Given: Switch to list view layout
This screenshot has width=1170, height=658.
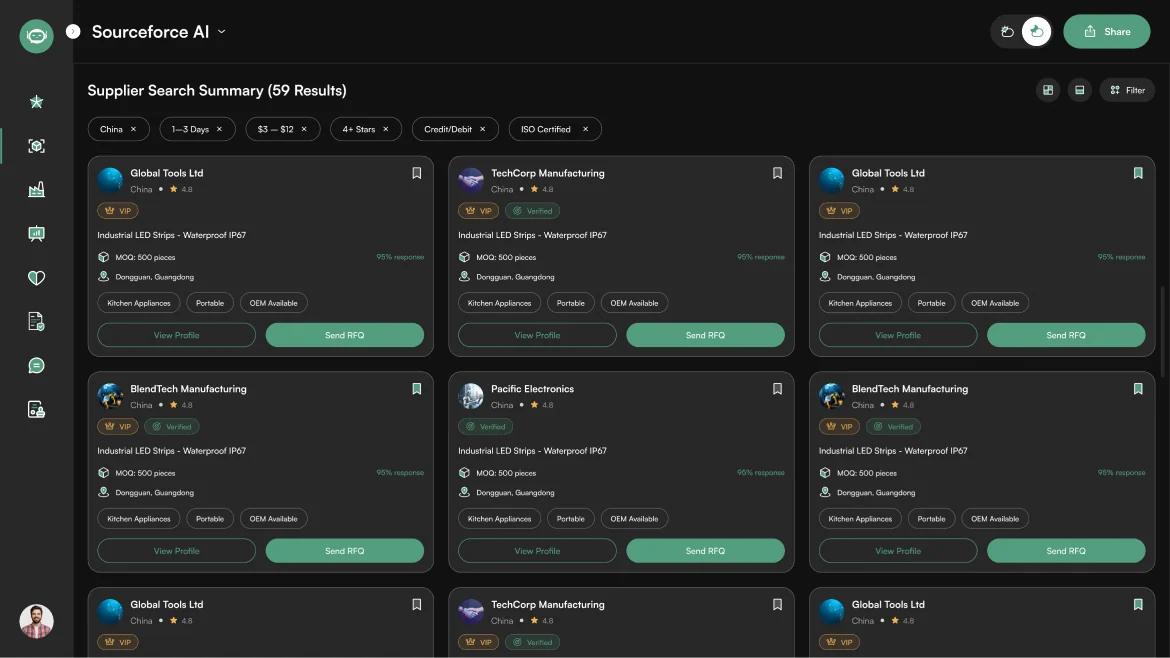Looking at the screenshot, I should pos(1080,90).
